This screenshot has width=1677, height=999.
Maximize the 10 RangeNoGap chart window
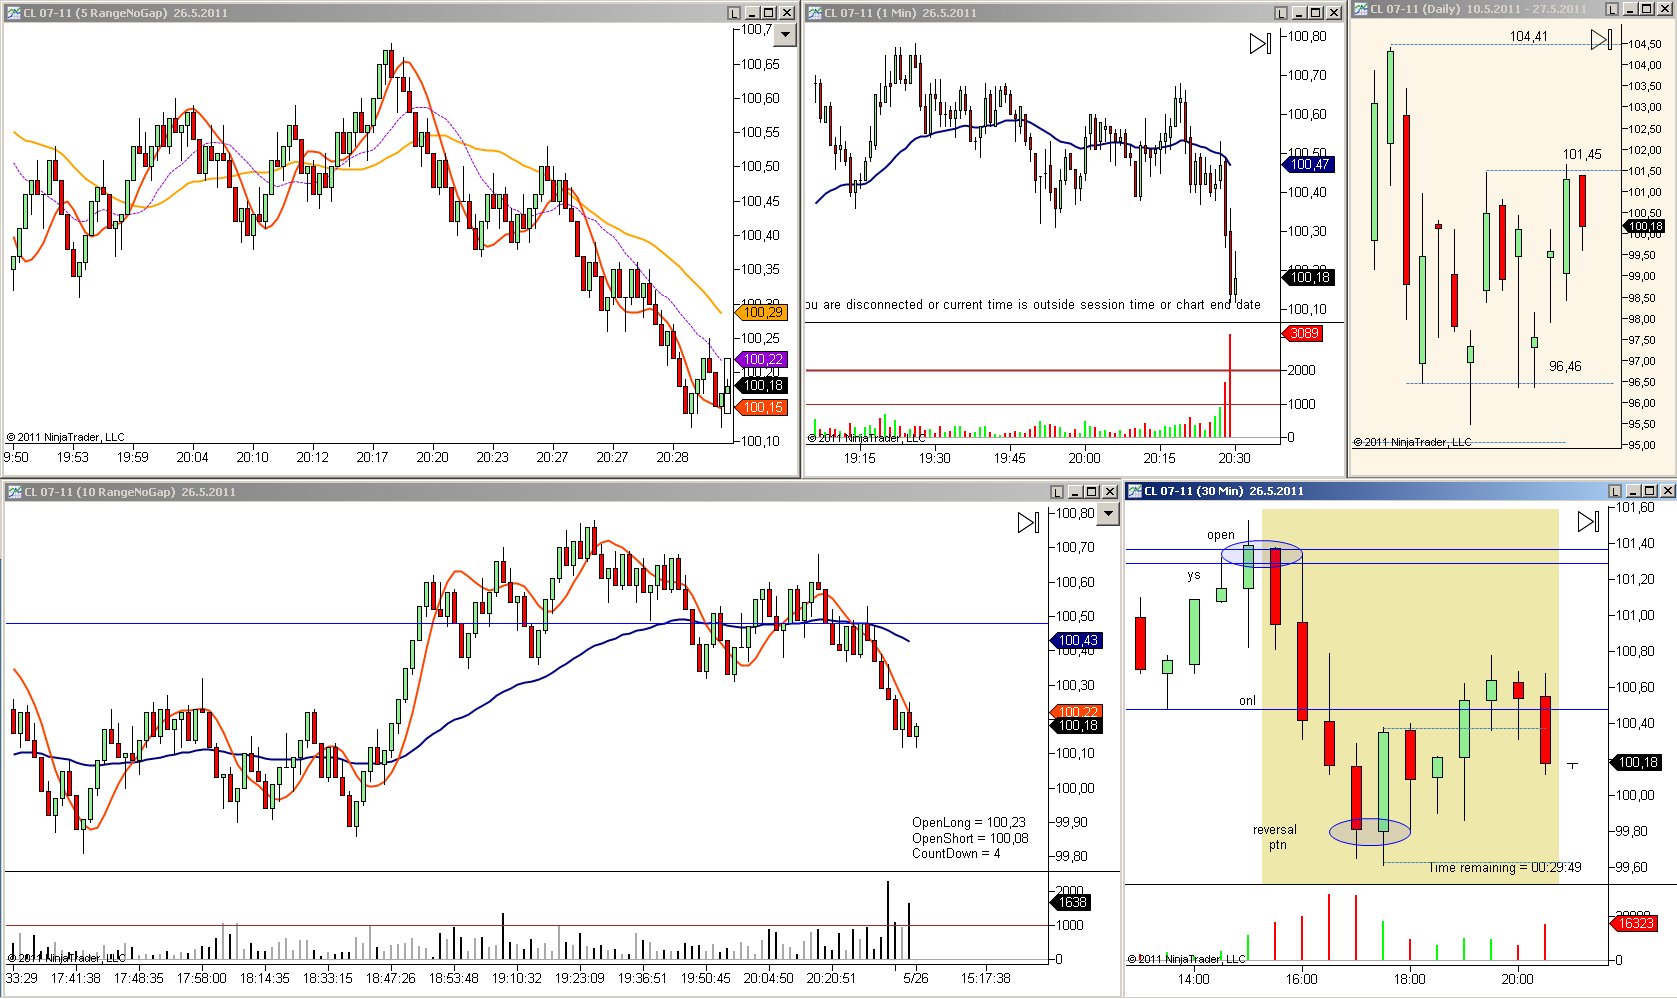pos(1091,492)
